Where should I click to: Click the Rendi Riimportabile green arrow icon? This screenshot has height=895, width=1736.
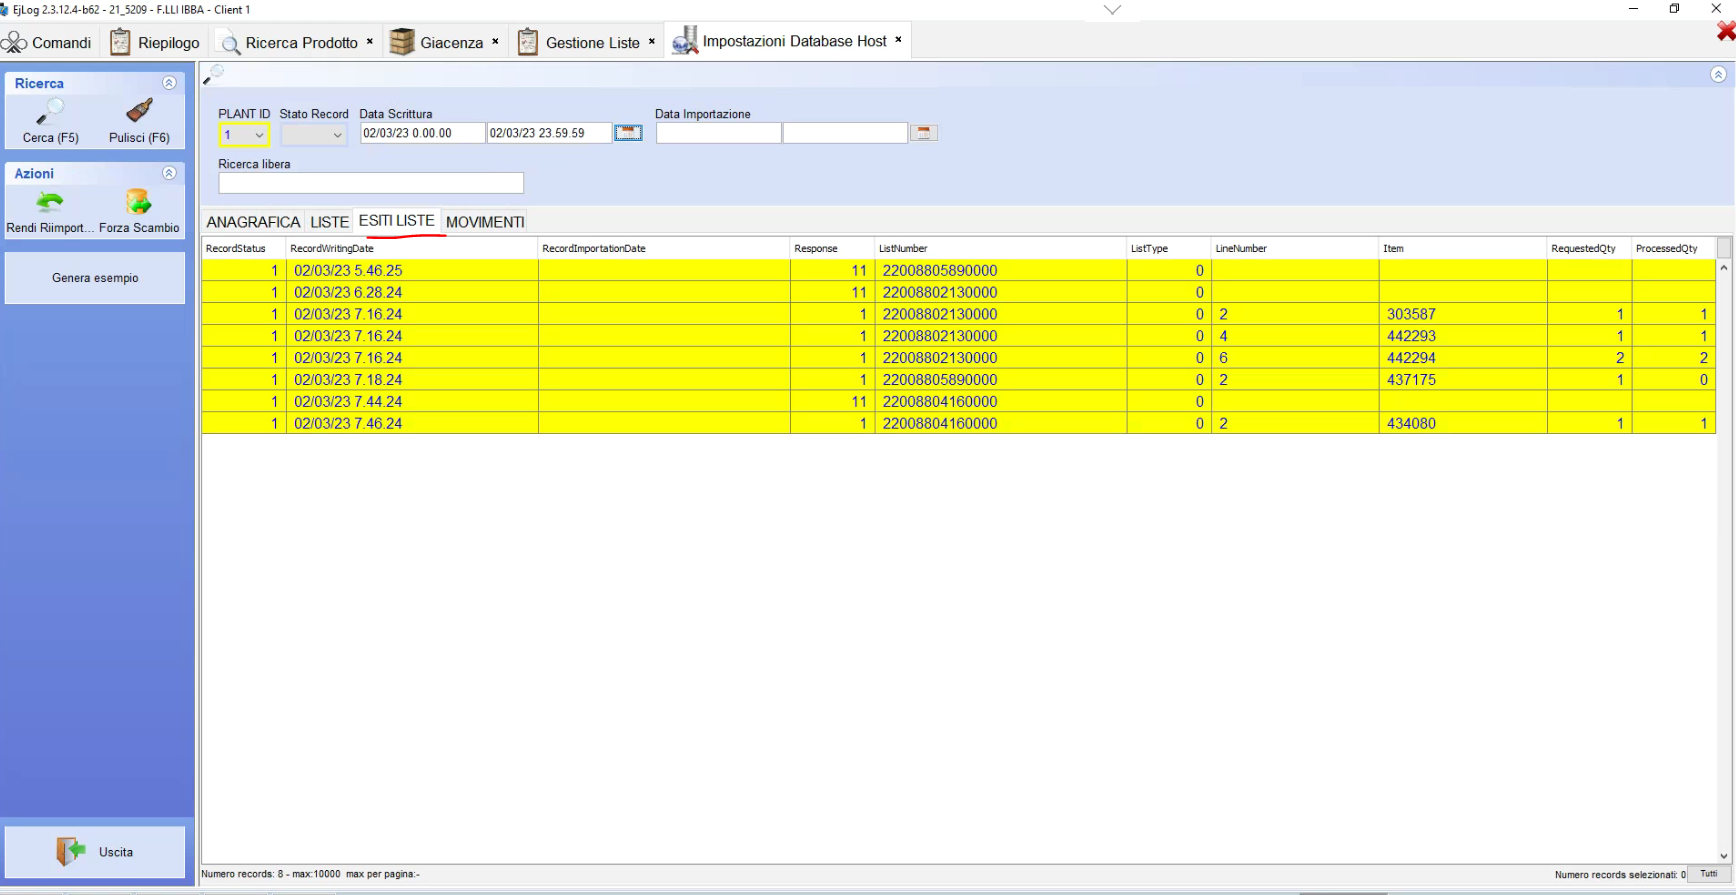click(x=49, y=203)
